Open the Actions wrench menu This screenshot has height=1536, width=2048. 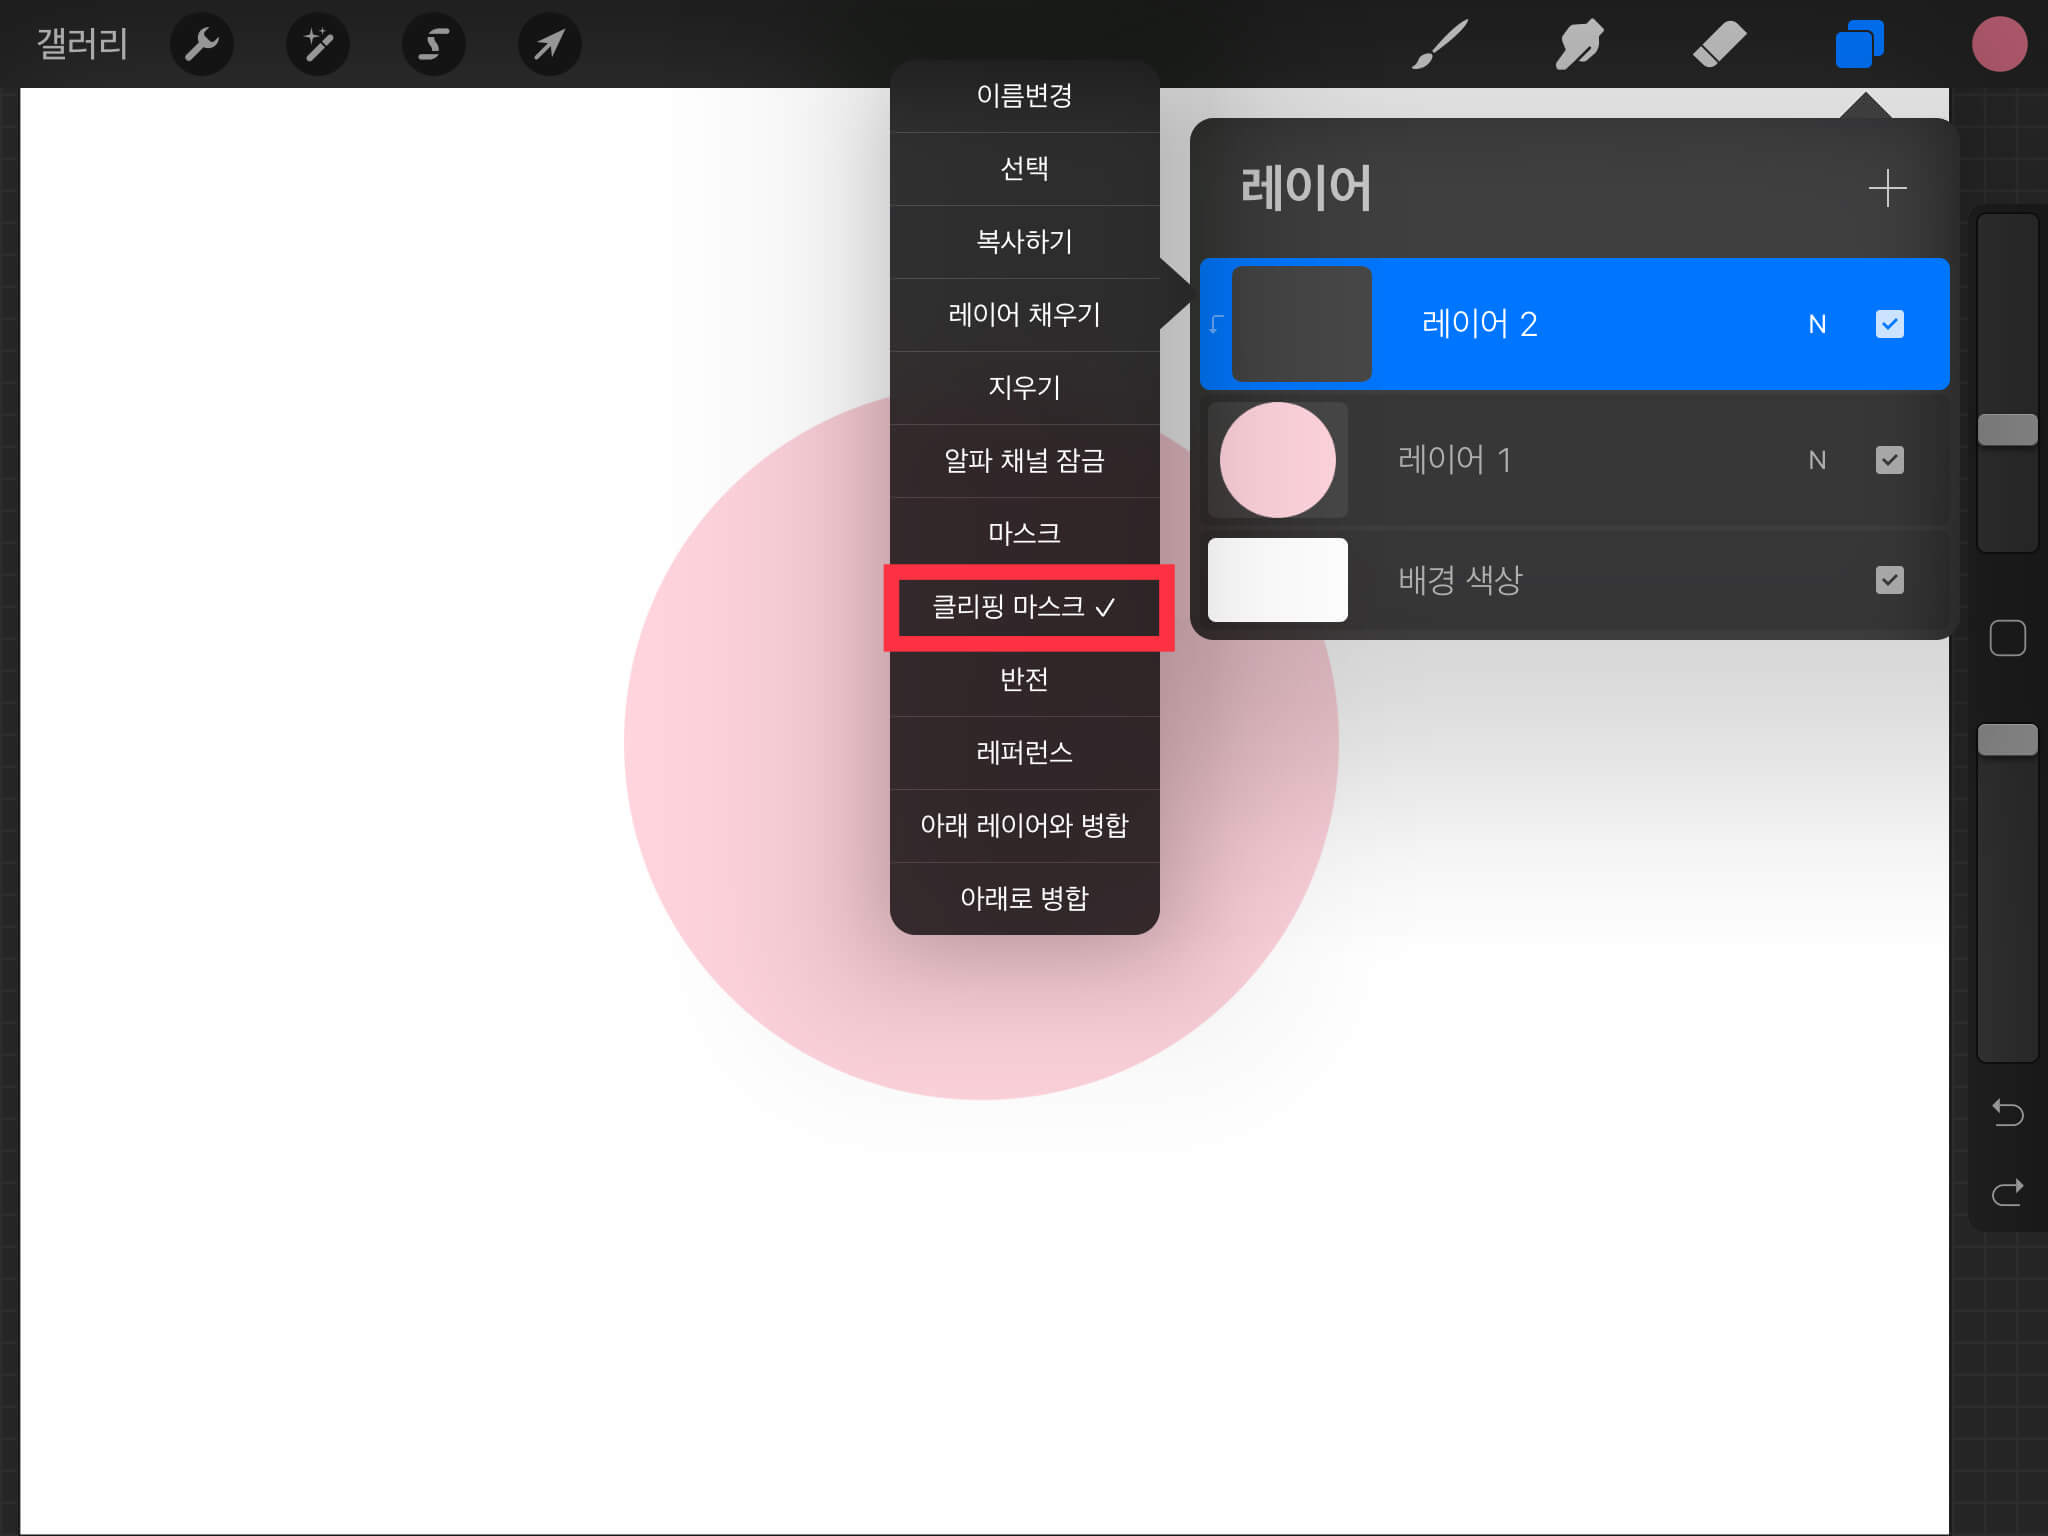pos(201,44)
